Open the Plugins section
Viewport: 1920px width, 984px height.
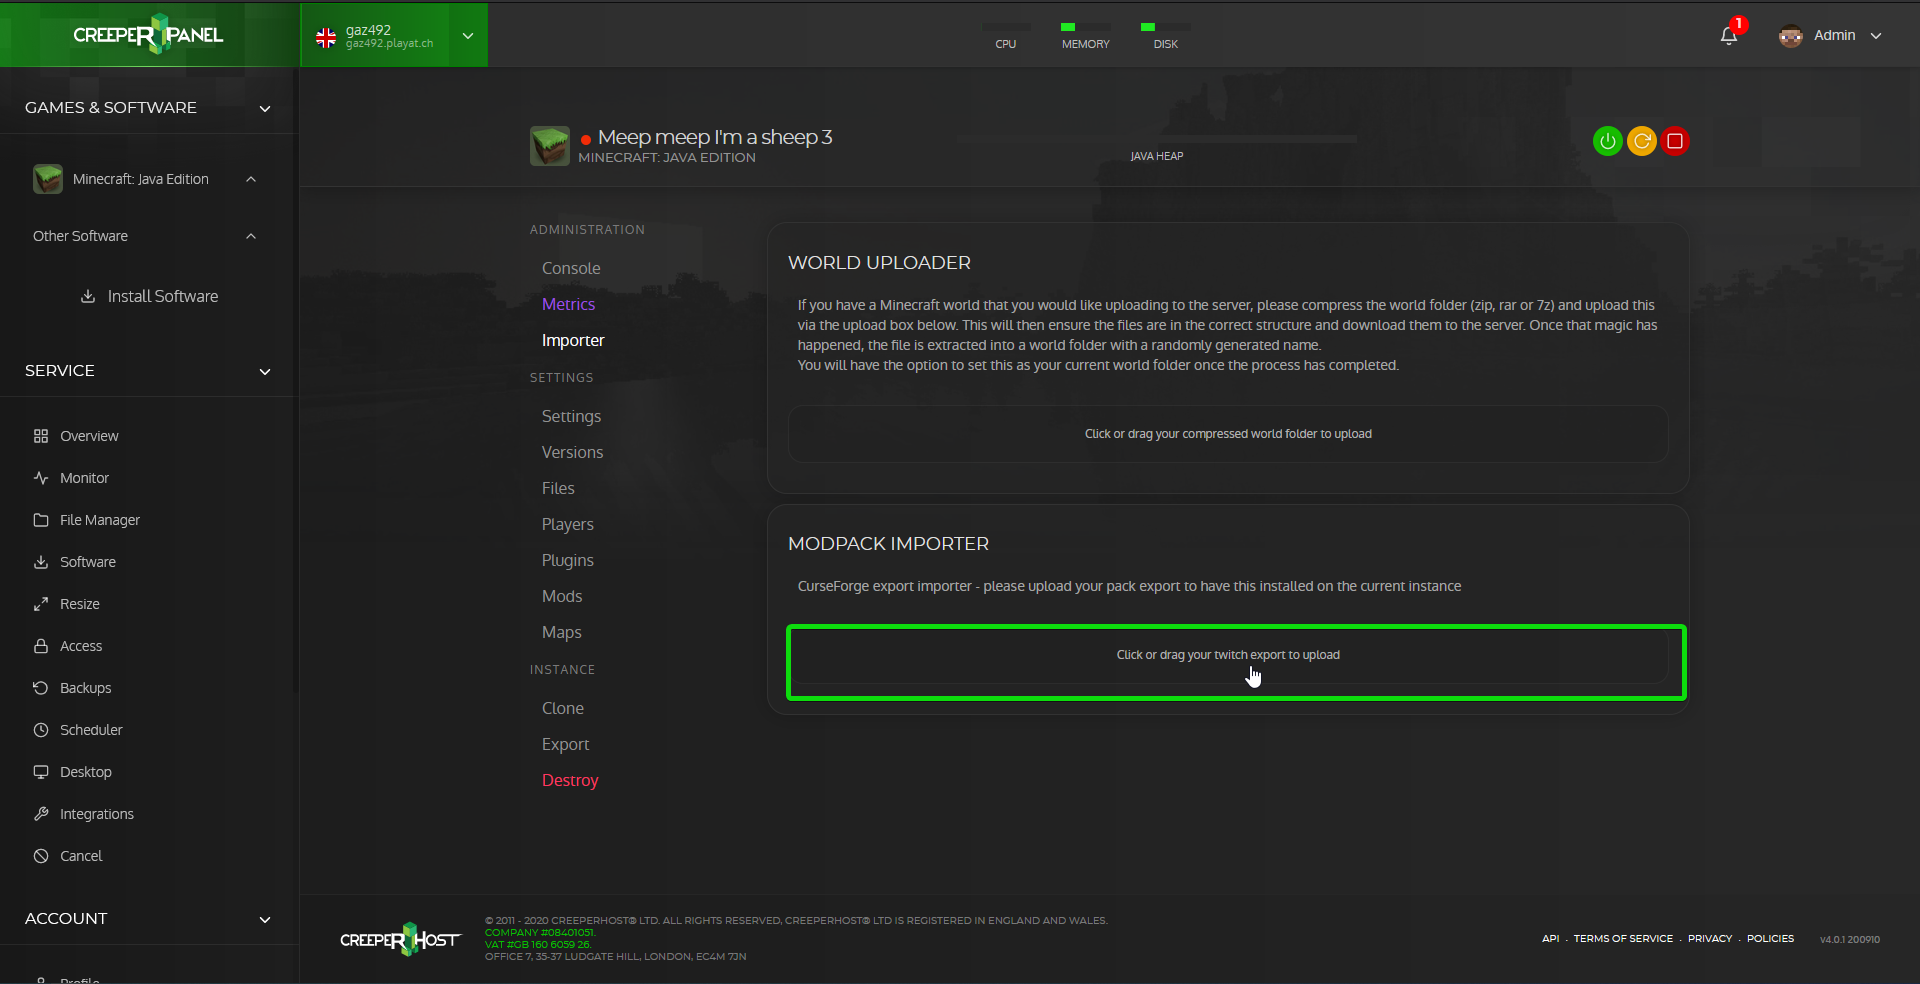567,560
